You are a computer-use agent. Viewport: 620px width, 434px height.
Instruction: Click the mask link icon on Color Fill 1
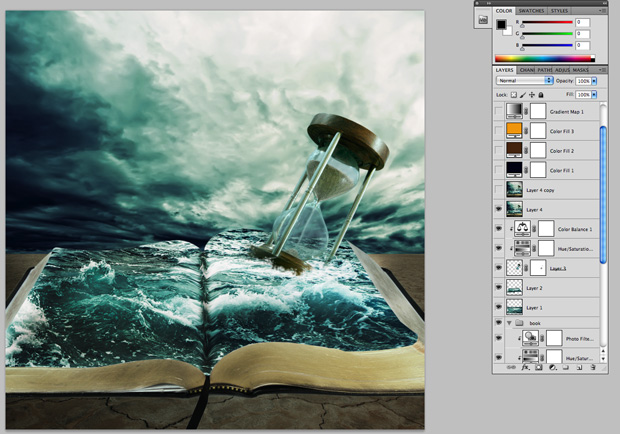point(526,170)
